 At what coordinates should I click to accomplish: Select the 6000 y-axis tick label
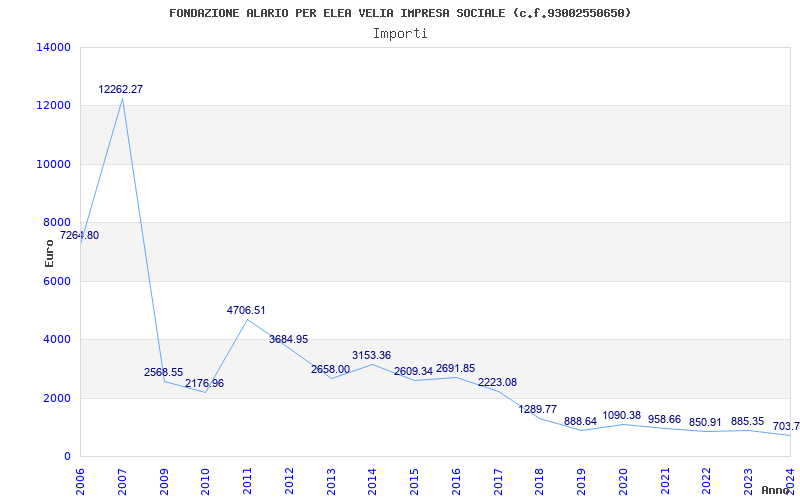tap(56, 281)
